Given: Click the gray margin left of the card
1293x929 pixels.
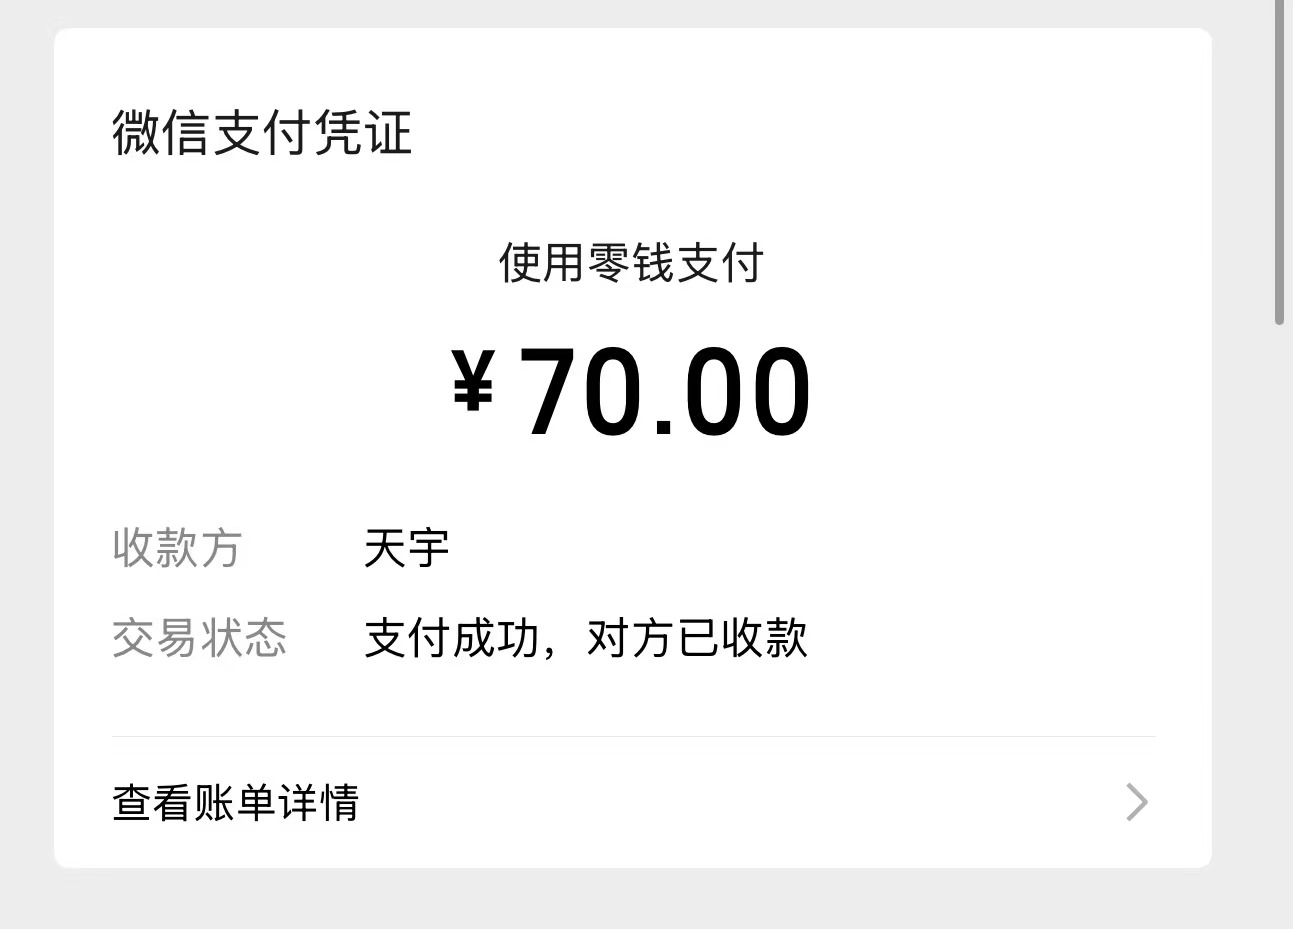Looking at the screenshot, I should 26,450.
